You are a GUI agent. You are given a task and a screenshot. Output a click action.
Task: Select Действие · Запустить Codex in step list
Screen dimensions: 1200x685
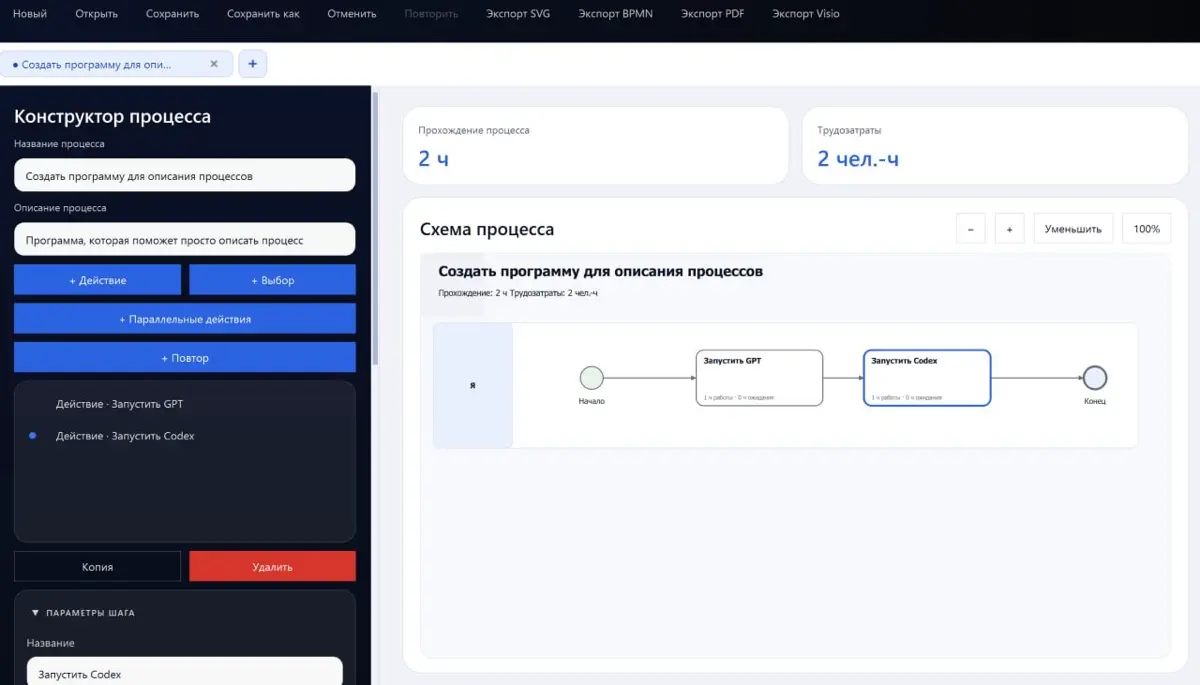tap(185, 436)
